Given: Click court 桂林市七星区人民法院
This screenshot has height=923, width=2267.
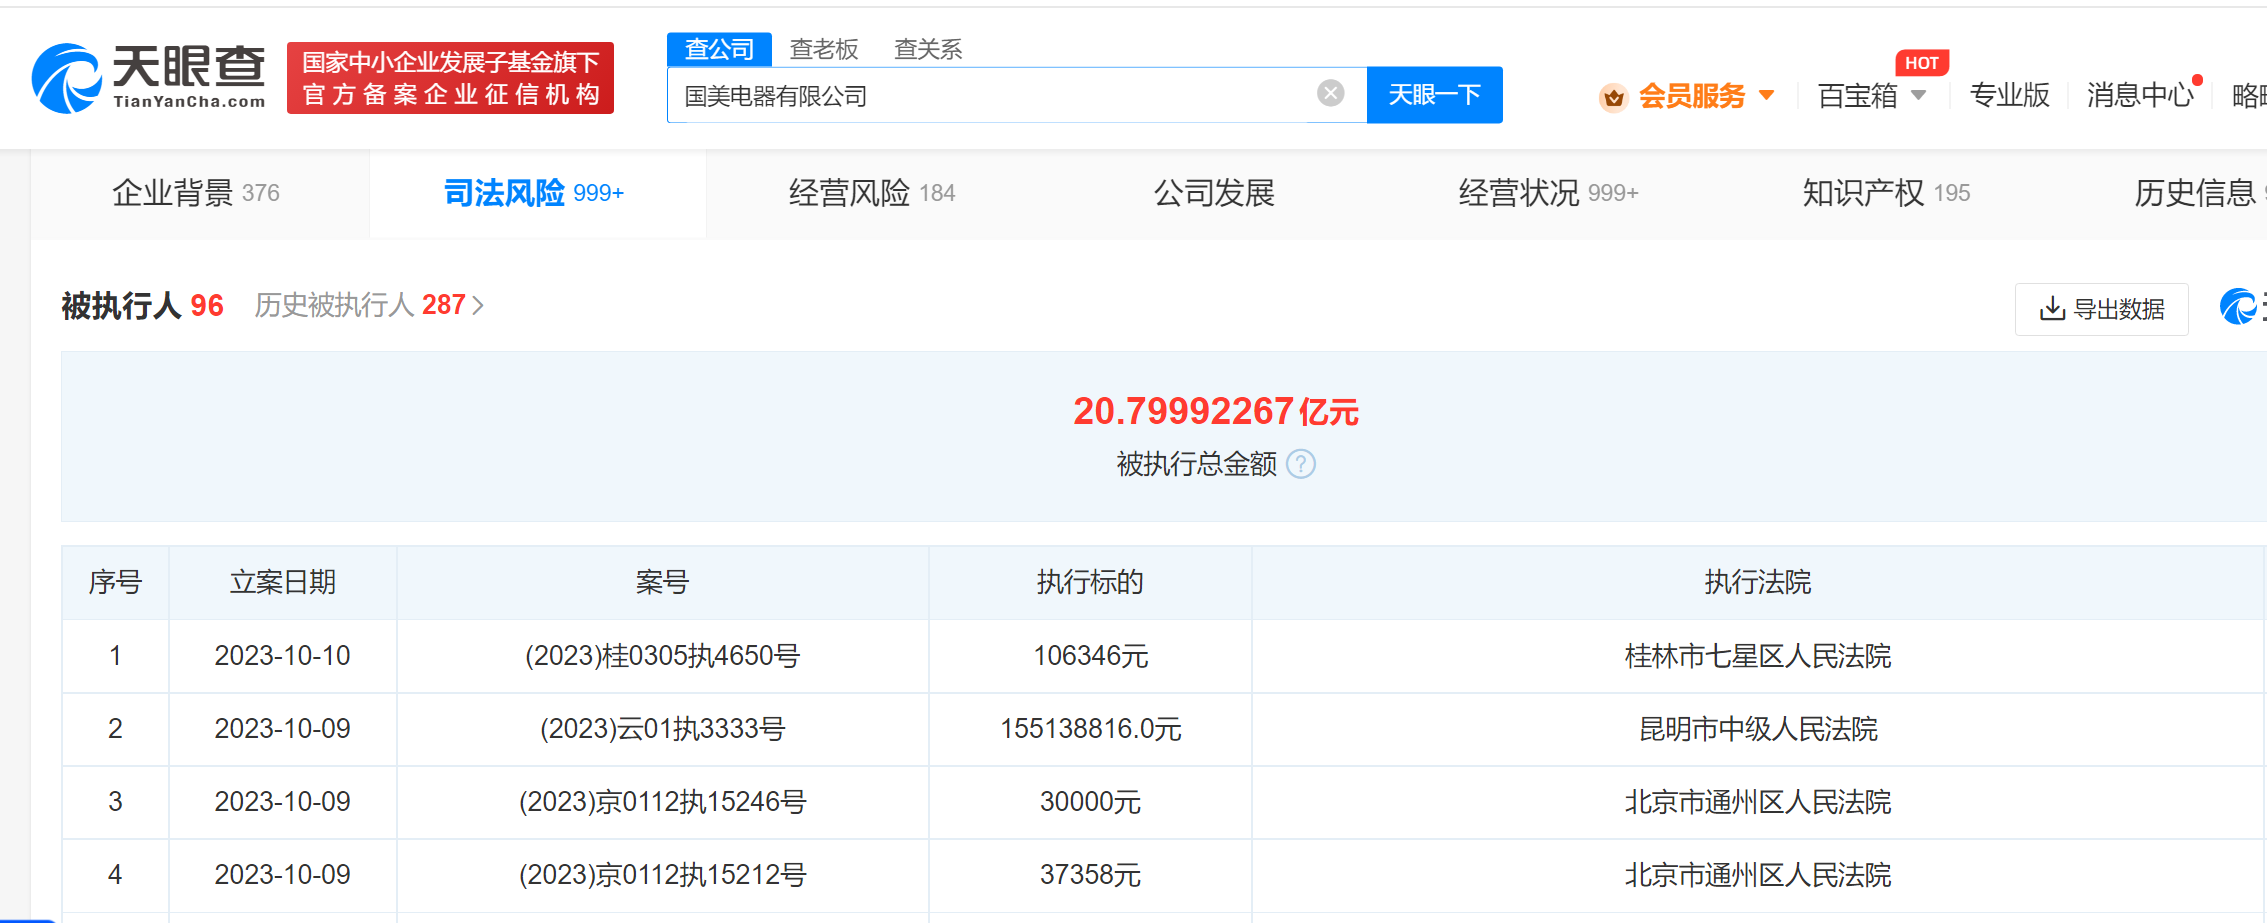Looking at the screenshot, I should (1758, 656).
